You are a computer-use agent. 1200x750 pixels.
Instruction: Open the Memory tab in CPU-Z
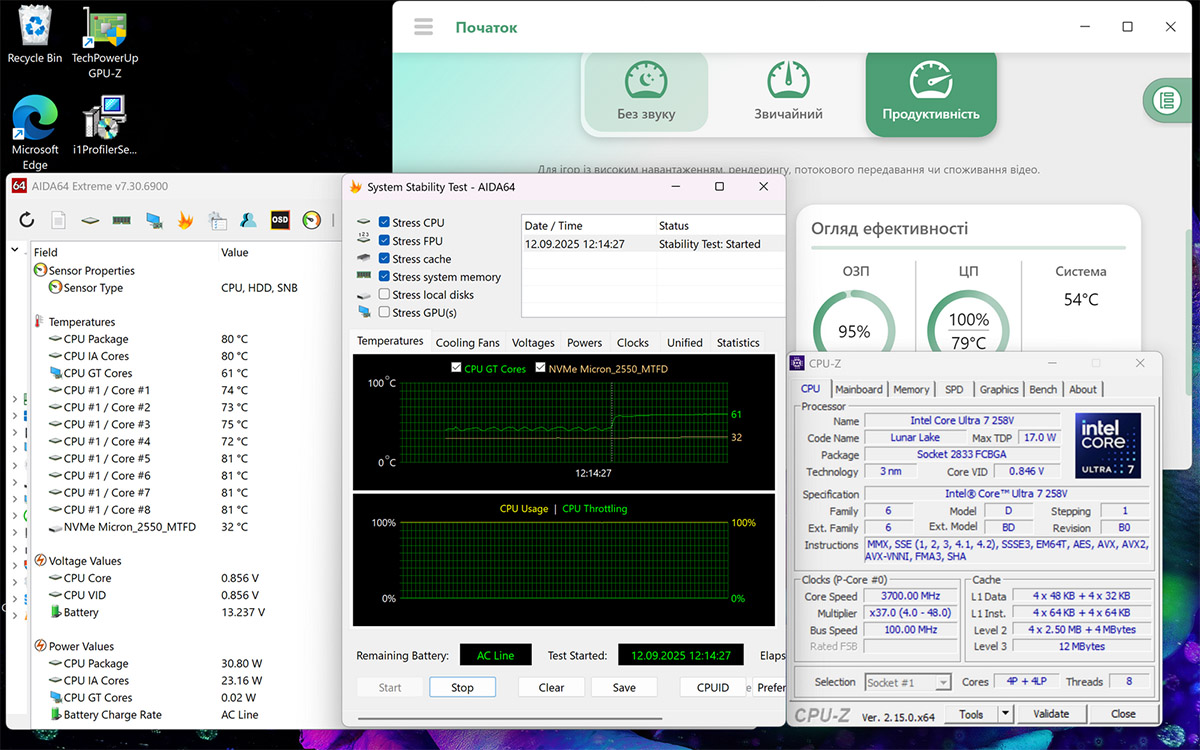(x=911, y=389)
